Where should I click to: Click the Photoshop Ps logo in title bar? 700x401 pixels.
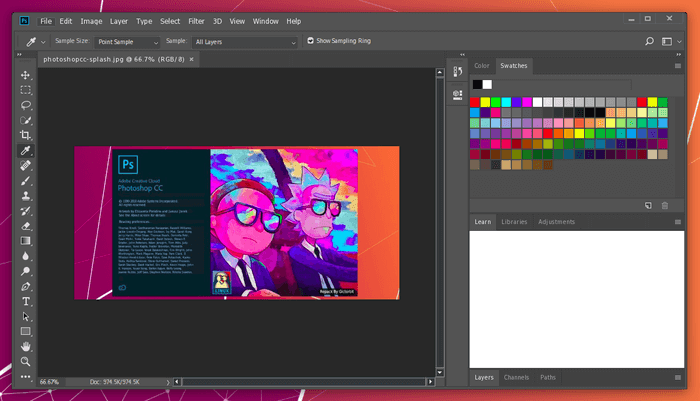coord(24,21)
